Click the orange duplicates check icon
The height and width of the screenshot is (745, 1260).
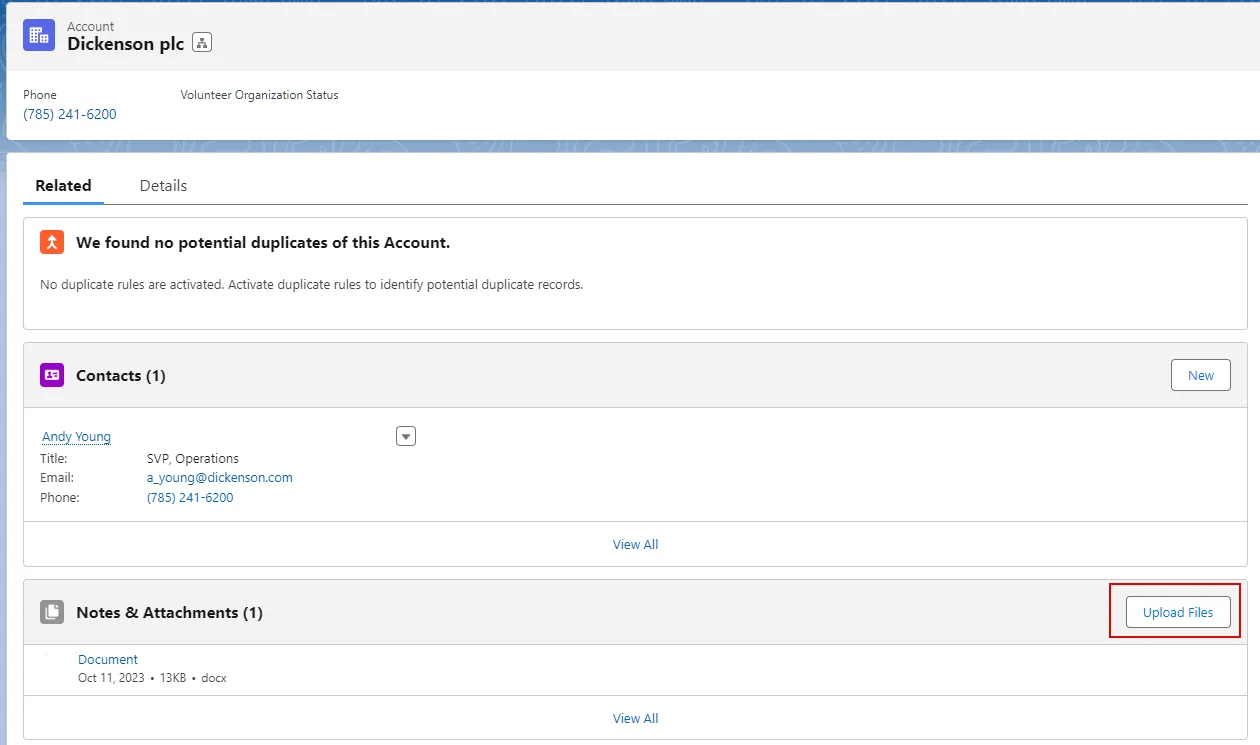[x=51, y=241]
